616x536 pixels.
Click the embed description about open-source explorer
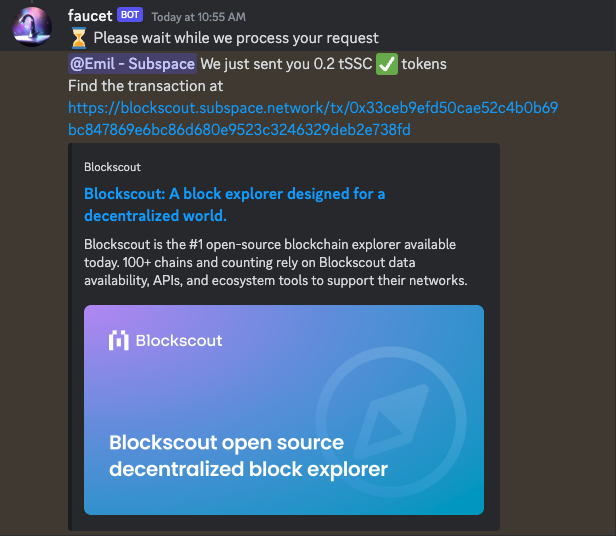click(276, 262)
